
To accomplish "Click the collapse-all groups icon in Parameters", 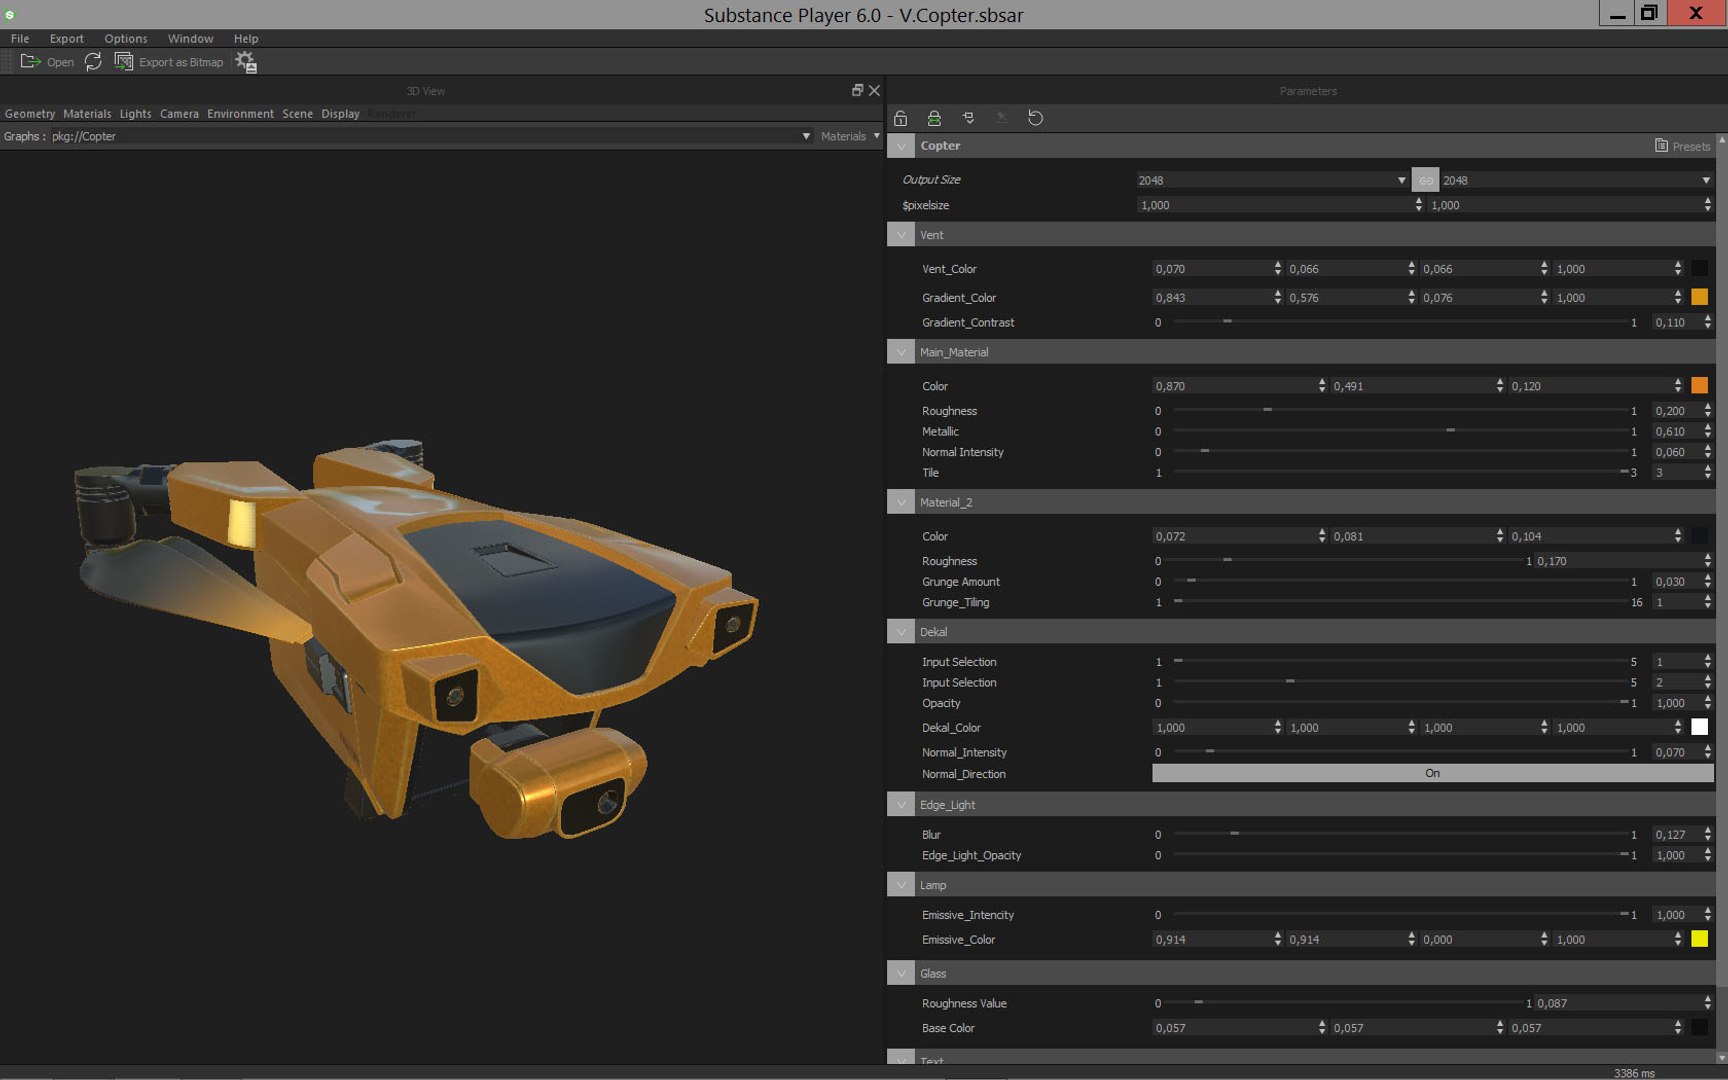I will (968, 118).
